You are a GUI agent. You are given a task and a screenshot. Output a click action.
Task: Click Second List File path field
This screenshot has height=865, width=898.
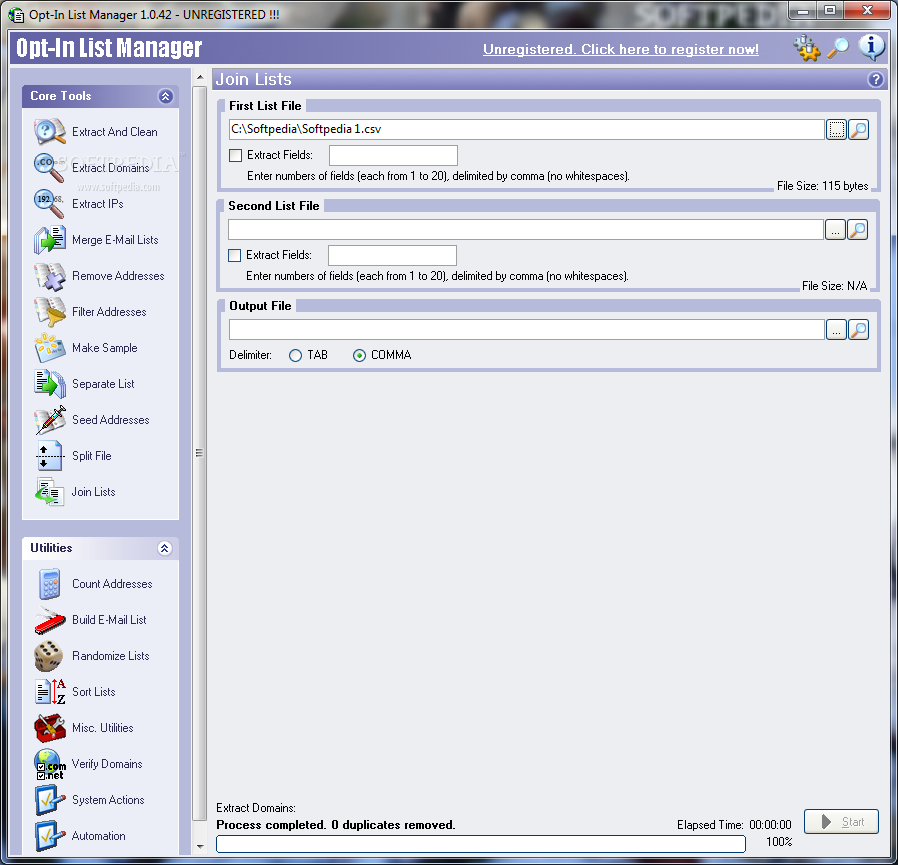click(525, 230)
